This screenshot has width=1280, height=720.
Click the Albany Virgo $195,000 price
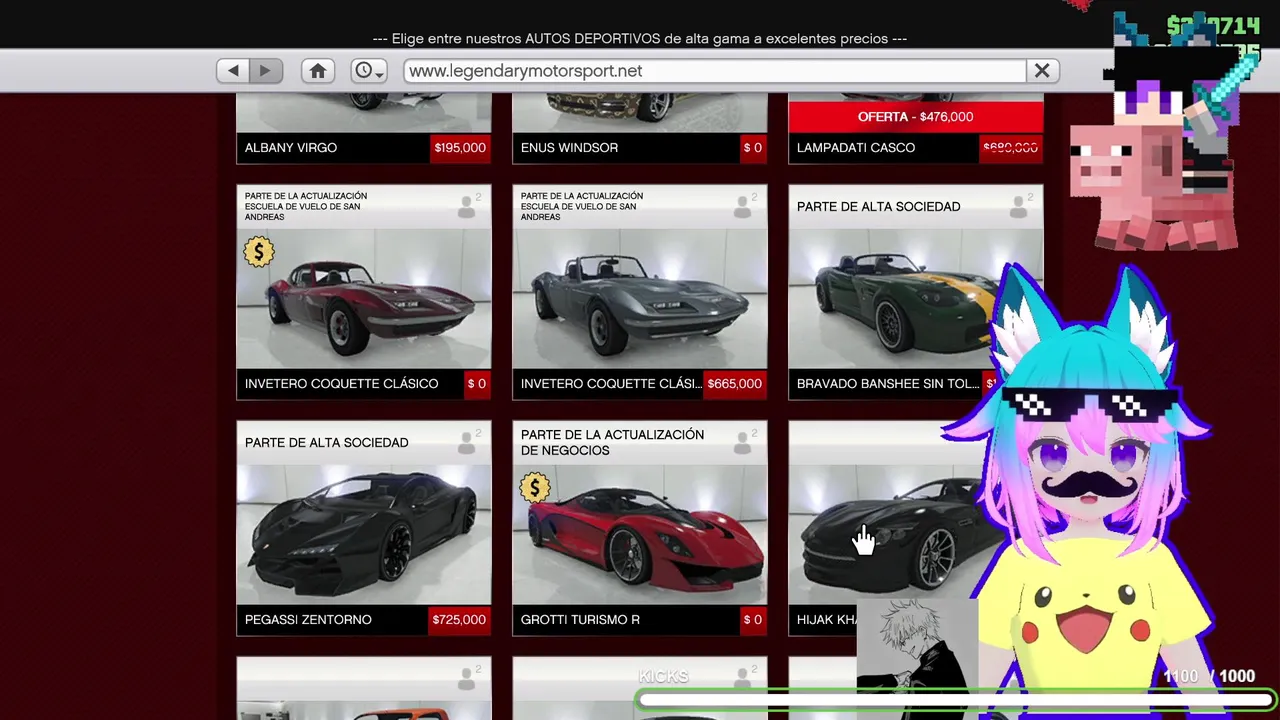460,148
